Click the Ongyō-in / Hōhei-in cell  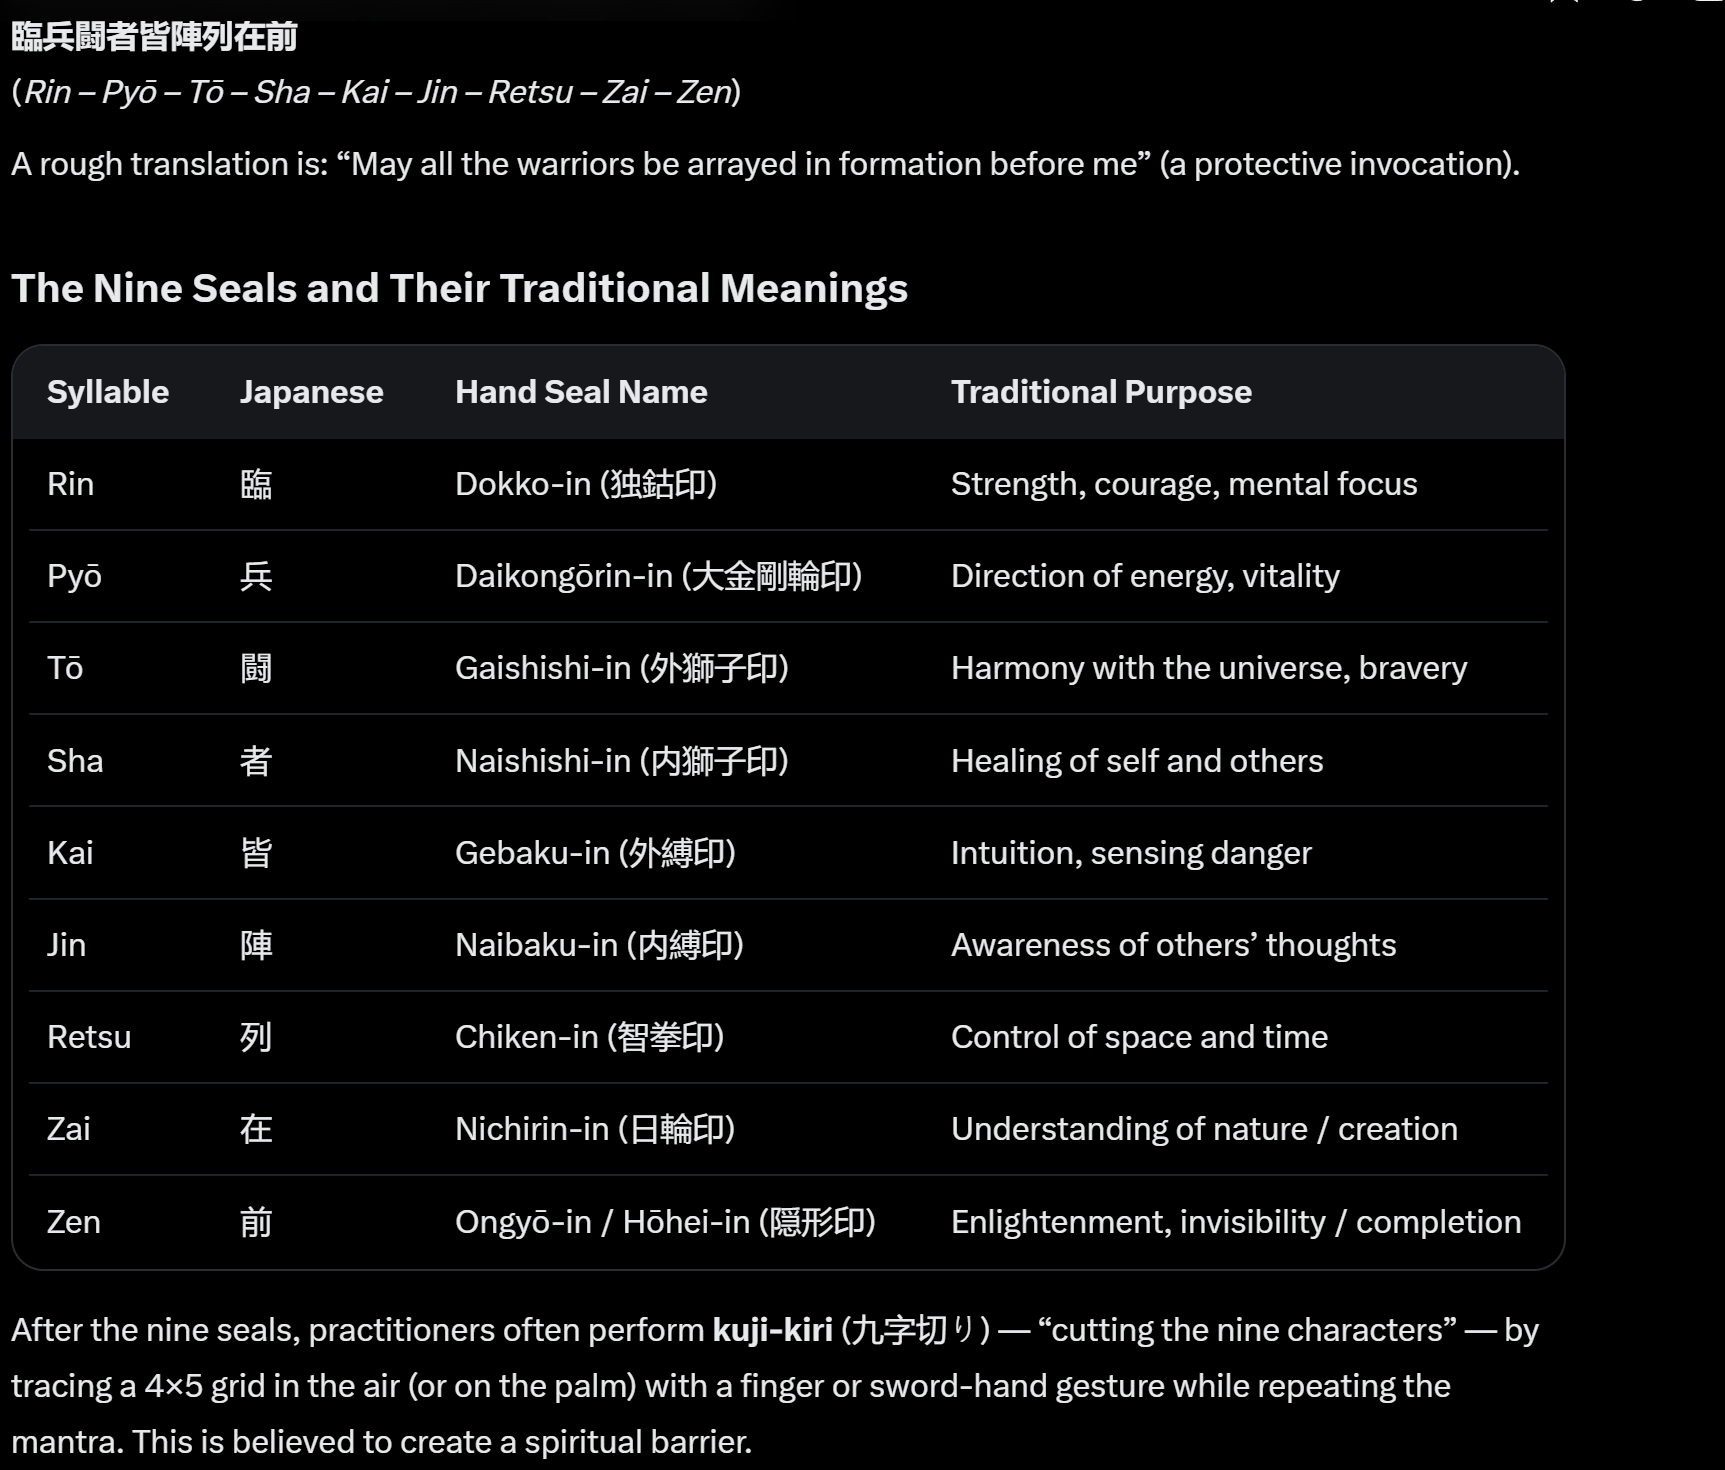665,1222
